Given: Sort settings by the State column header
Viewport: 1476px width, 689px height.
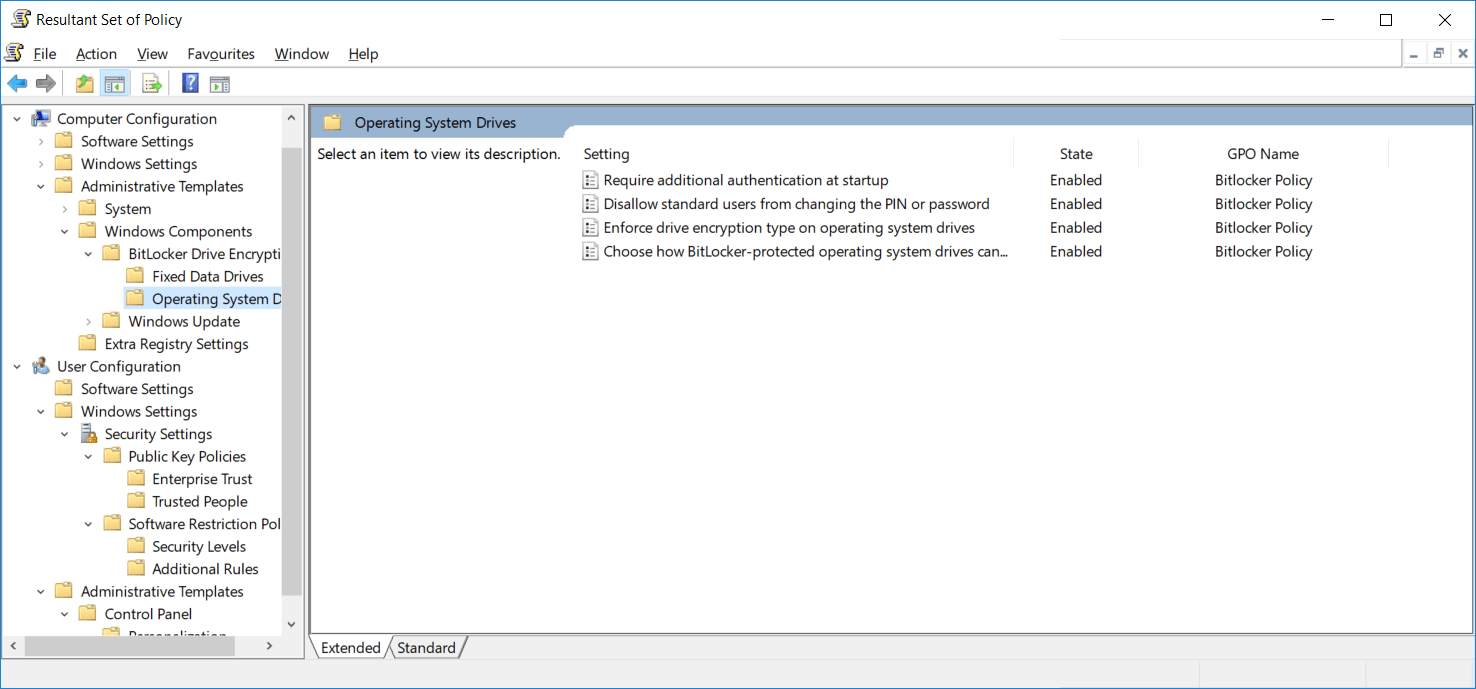Looking at the screenshot, I should tap(1075, 153).
